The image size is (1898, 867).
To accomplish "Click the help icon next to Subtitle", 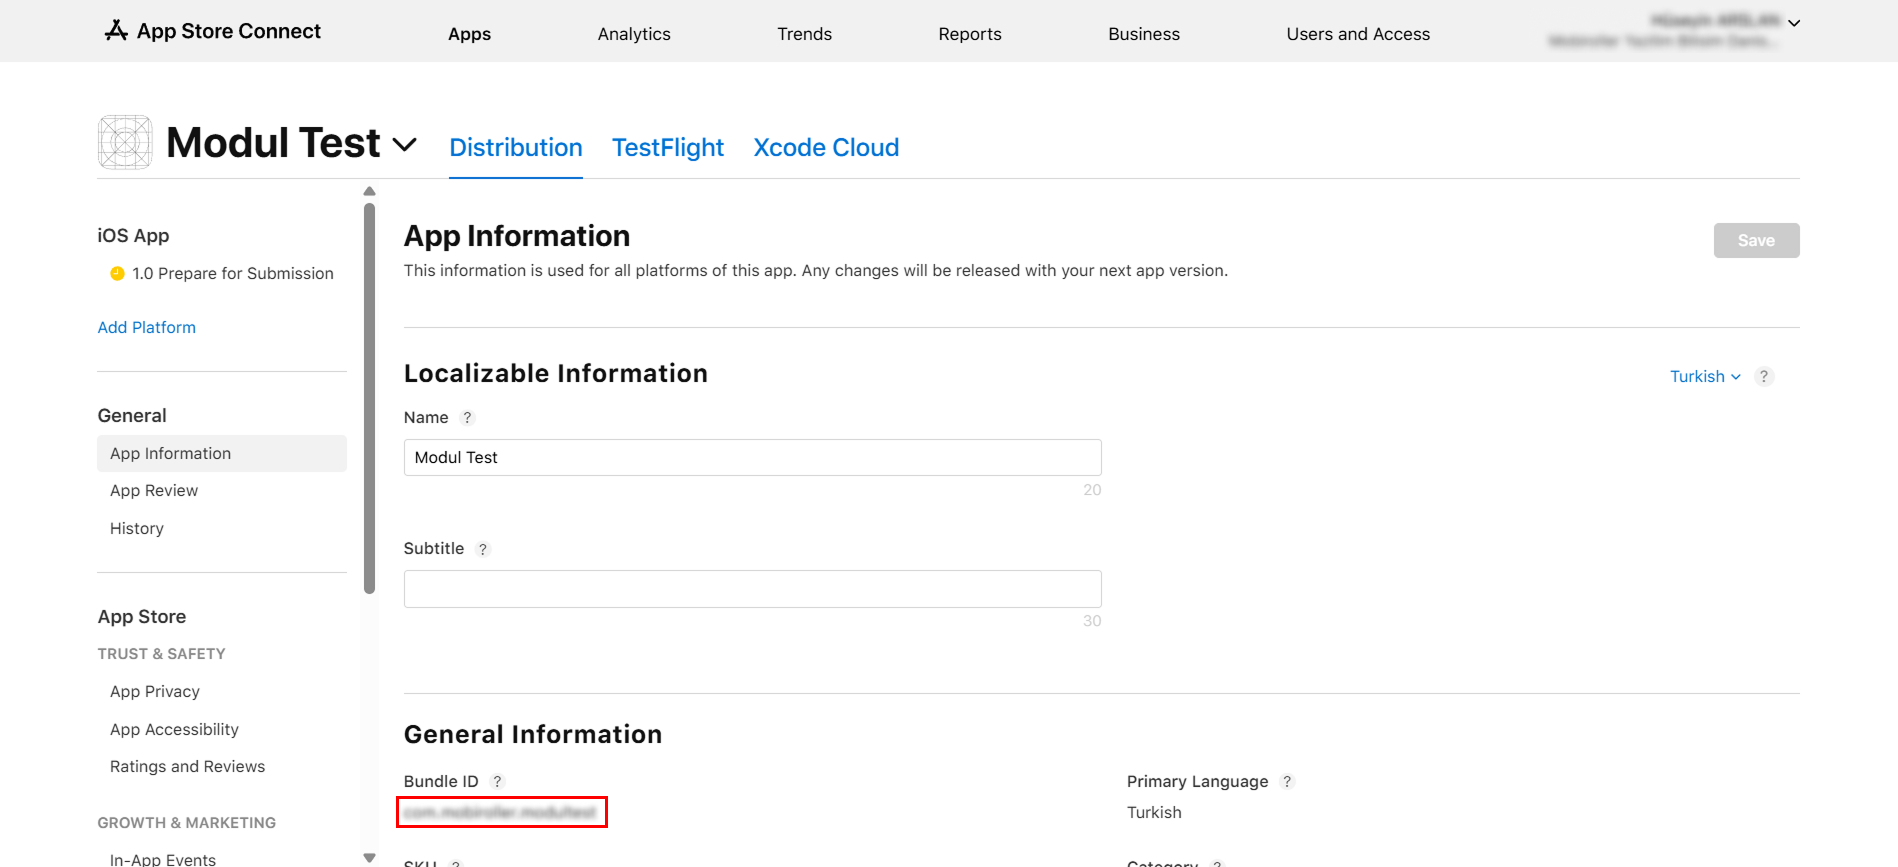I will coord(483,549).
